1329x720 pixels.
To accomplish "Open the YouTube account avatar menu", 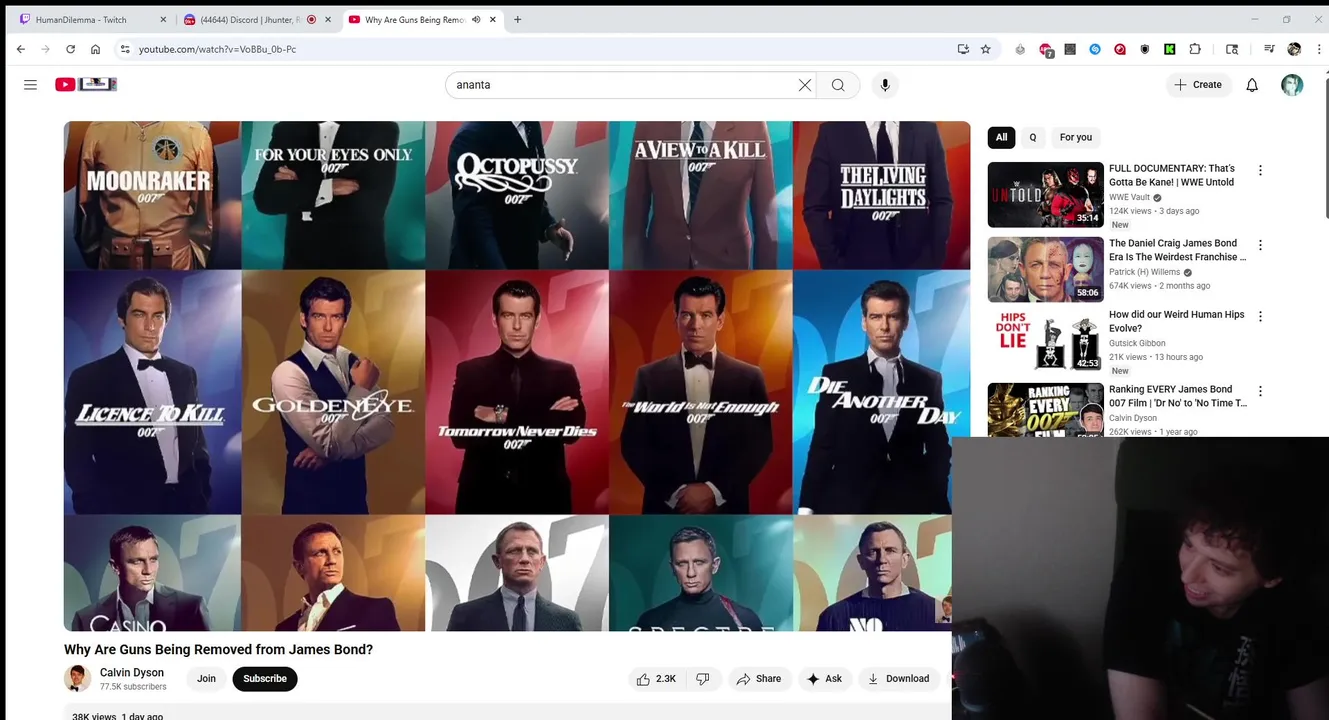I will 1292,85.
